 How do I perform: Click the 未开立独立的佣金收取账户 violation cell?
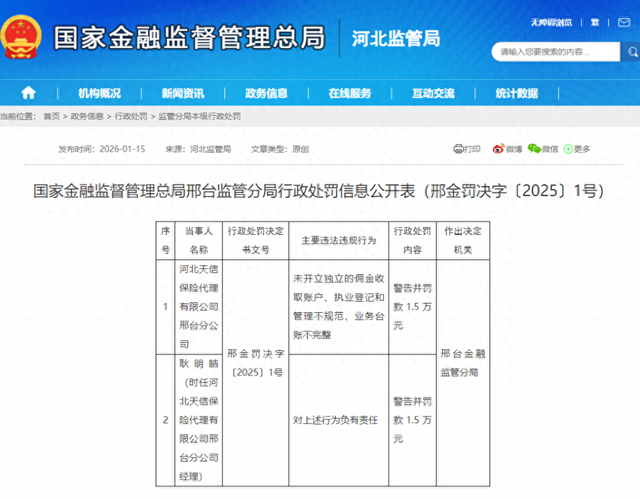[338, 307]
